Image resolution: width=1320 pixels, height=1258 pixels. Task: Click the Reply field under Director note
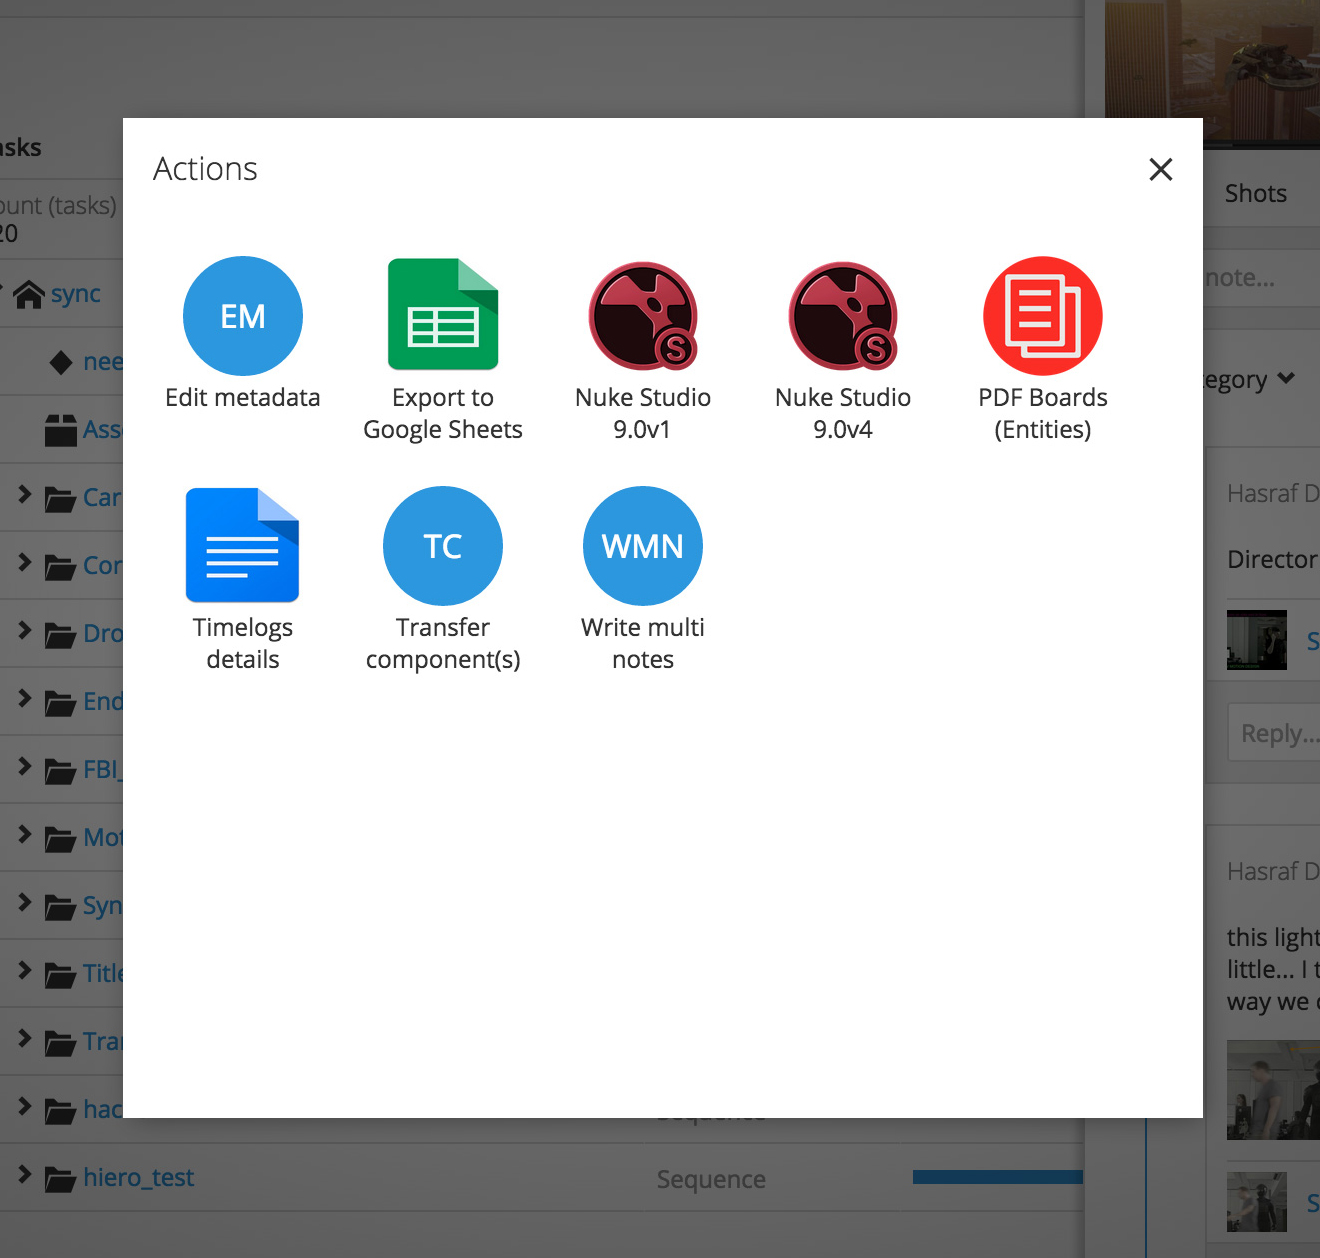coord(1274,733)
